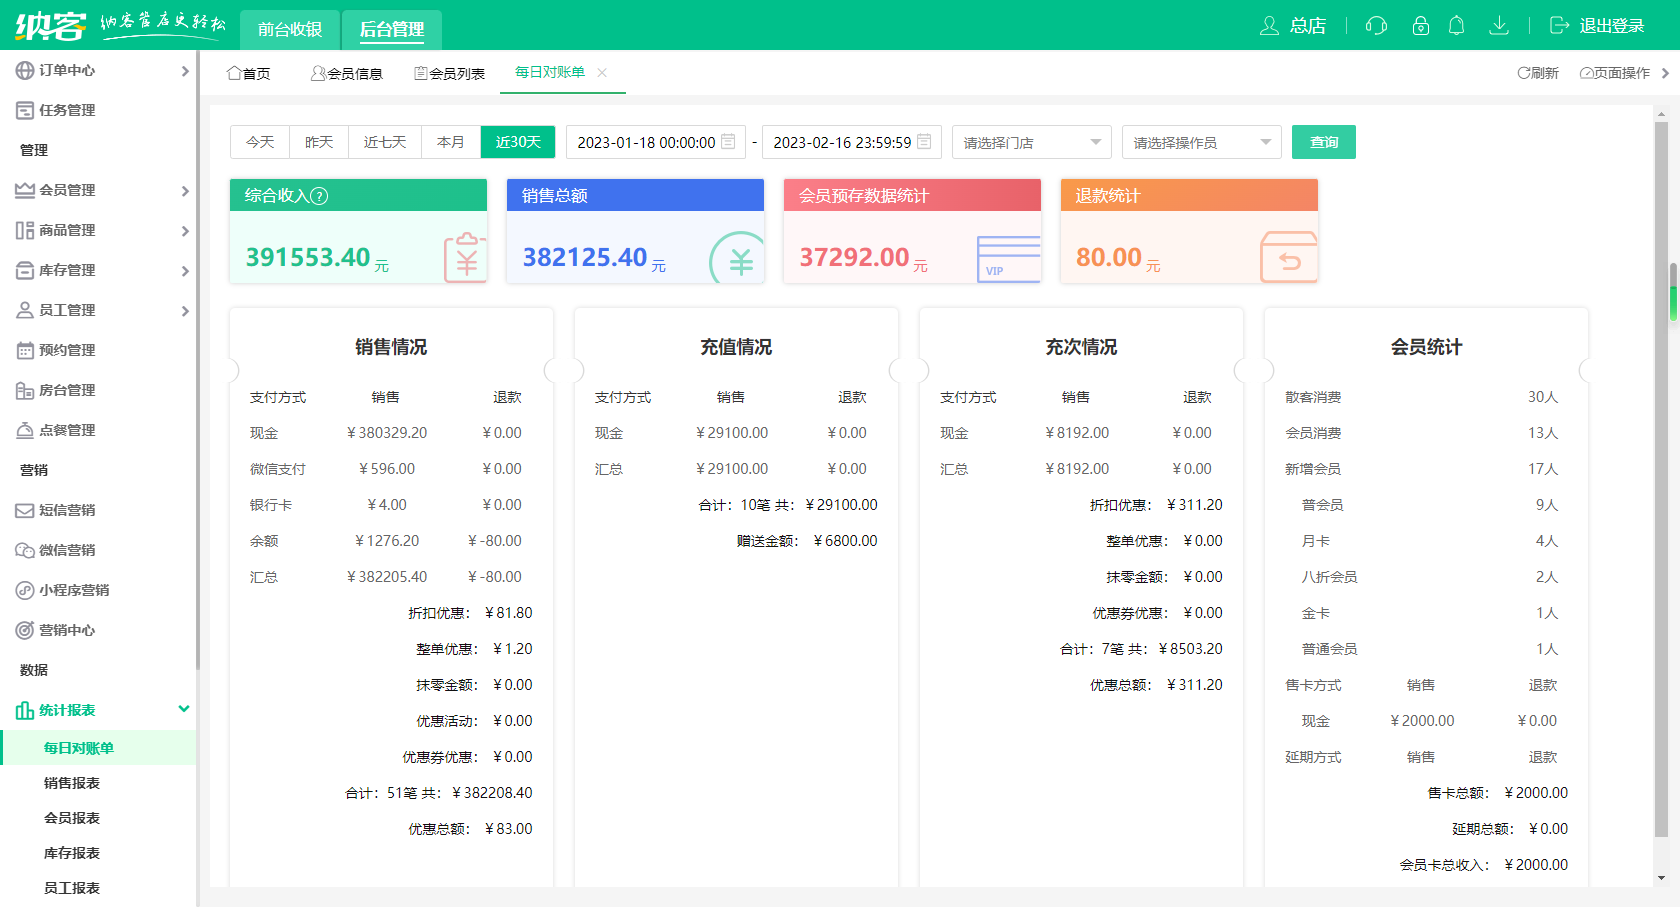The height and width of the screenshot is (907, 1680).
Task: Click the download icon in header
Action: tap(1498, 26)
